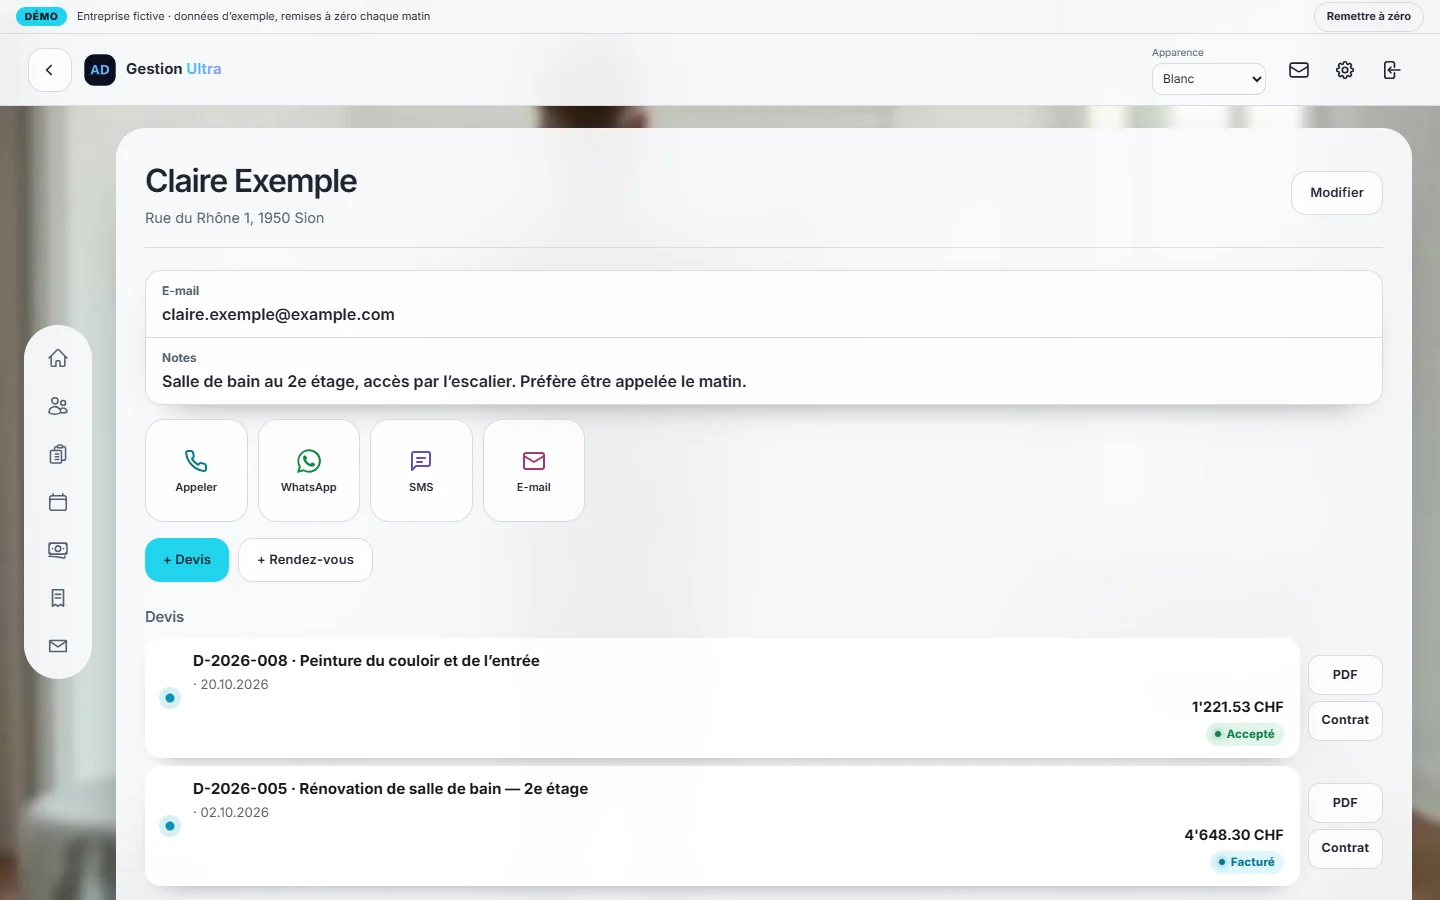Send an SMS to the client

tap(421, 471)
